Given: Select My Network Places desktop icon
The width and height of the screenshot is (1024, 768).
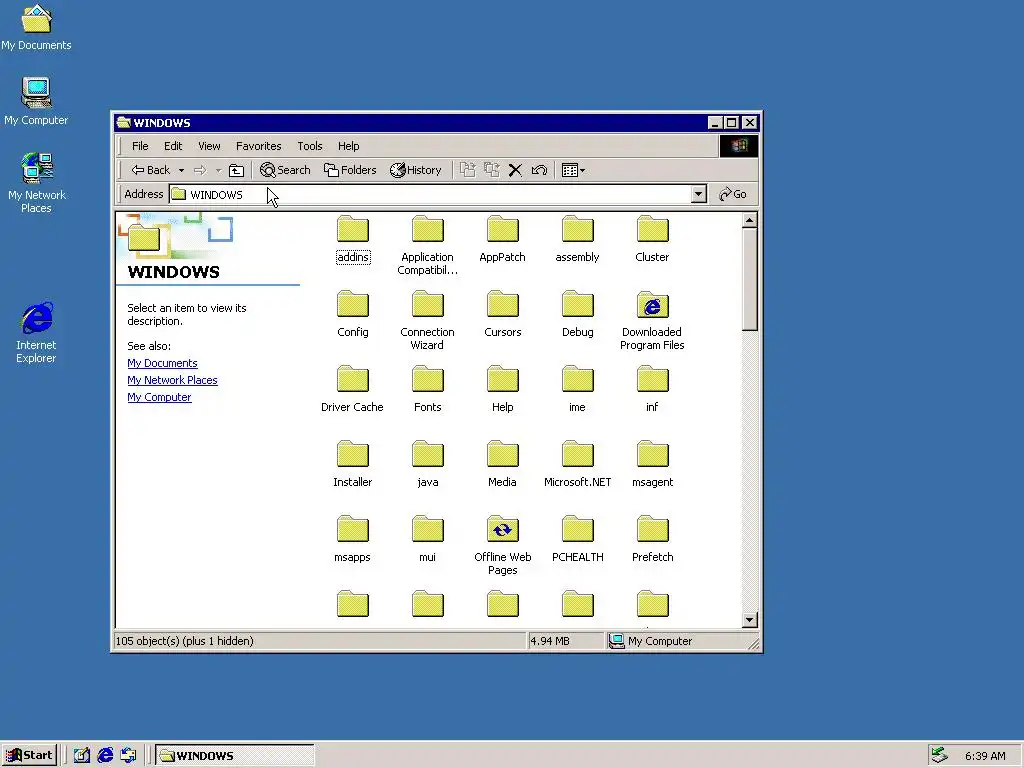Looking at the screenshot, I should (36, 183).
